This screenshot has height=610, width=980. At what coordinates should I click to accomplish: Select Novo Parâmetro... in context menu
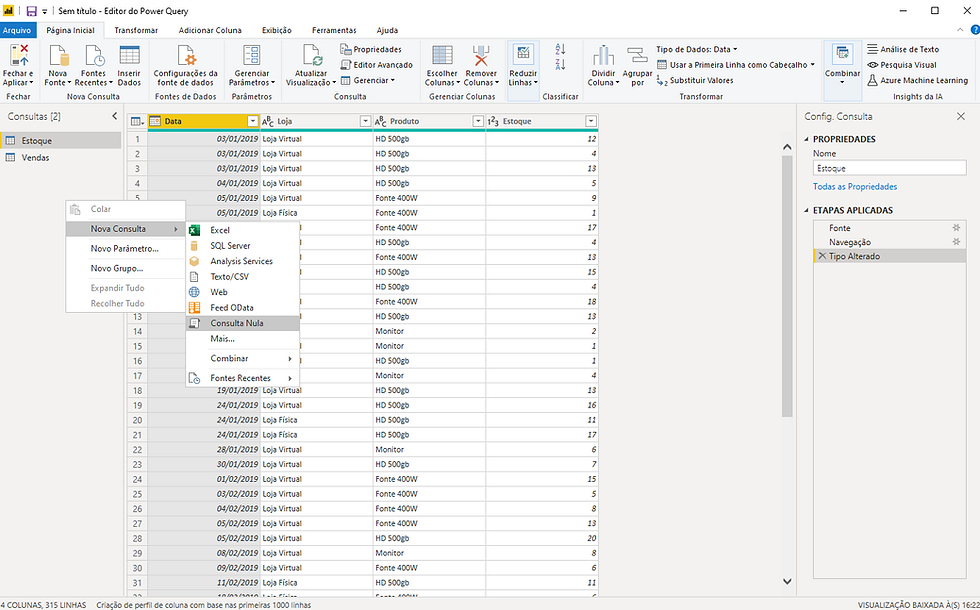(125, 248)
